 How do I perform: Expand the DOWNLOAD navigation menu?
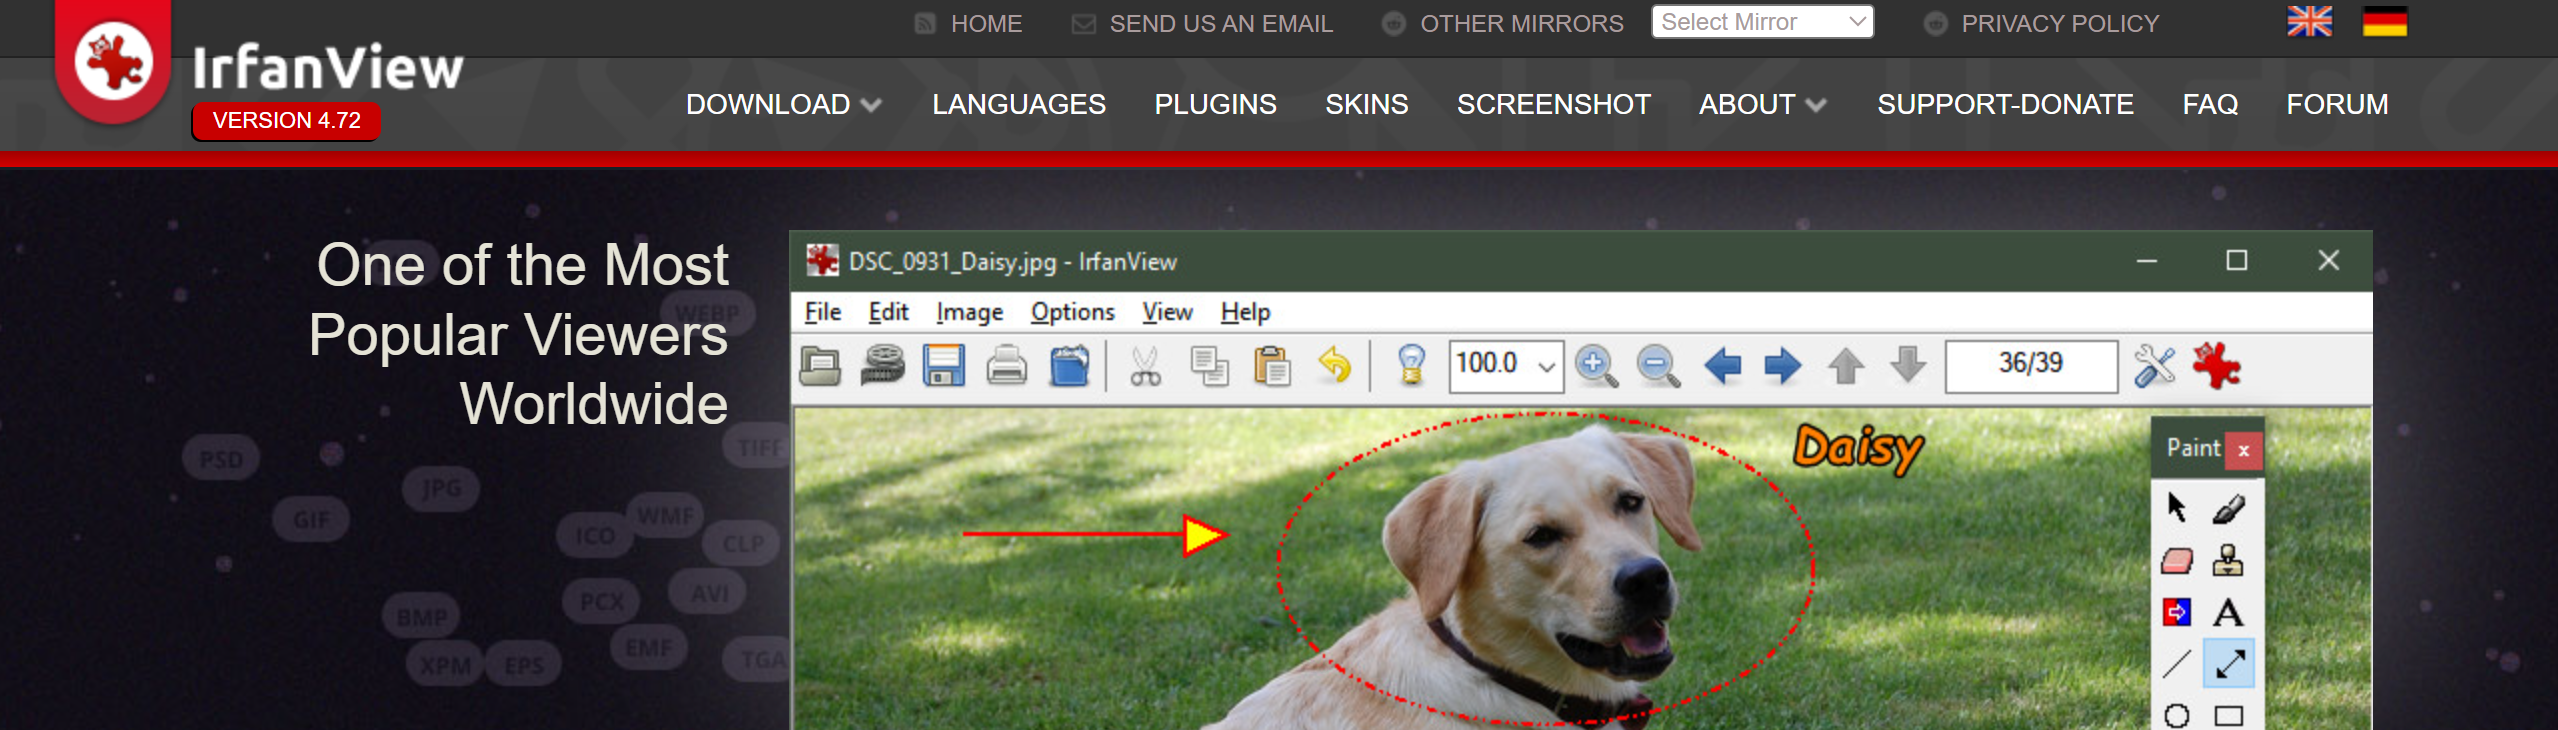pos(783,104)
